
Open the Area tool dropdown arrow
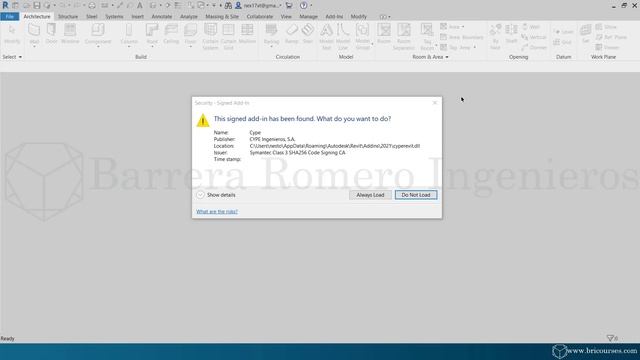pyautogui.click(x=463, y=27)
